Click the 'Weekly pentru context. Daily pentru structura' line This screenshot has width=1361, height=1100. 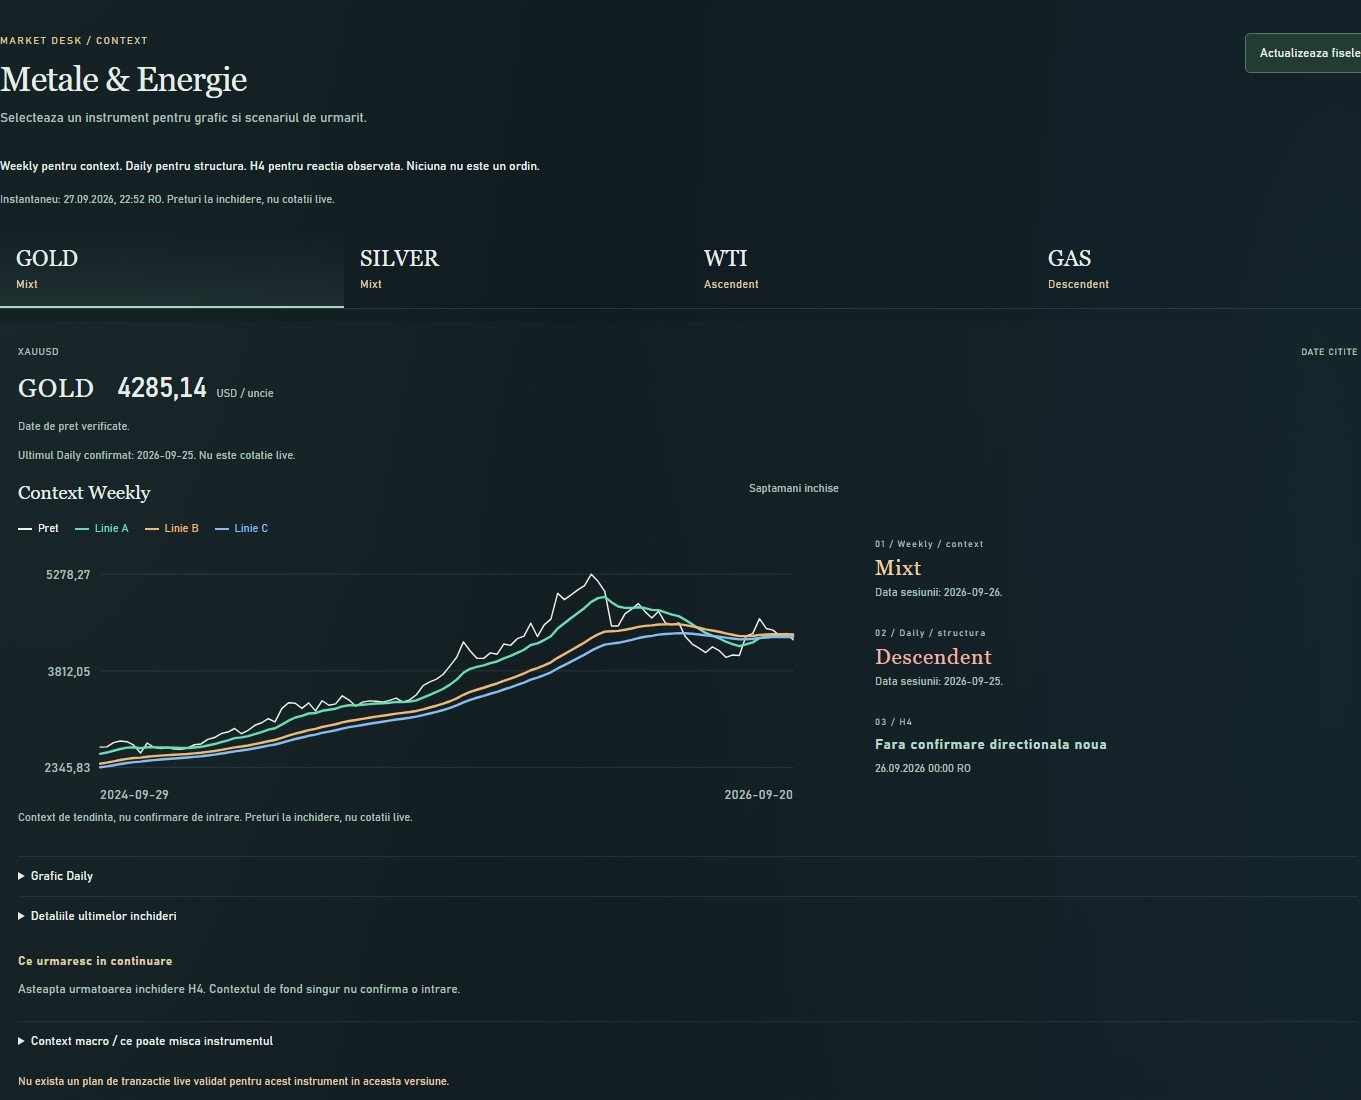(270, 167)
